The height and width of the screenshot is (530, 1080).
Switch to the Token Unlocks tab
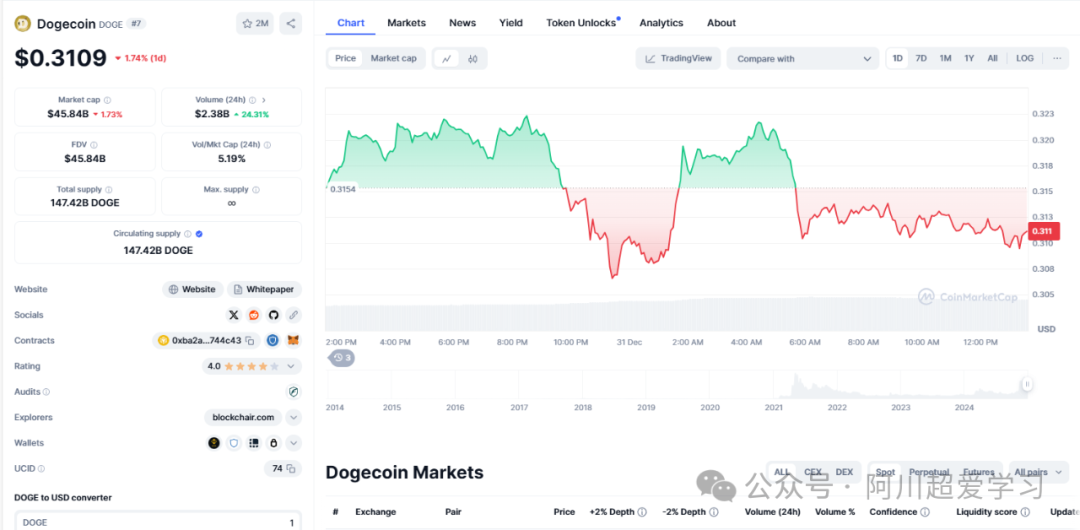click(x=581, y=23)
